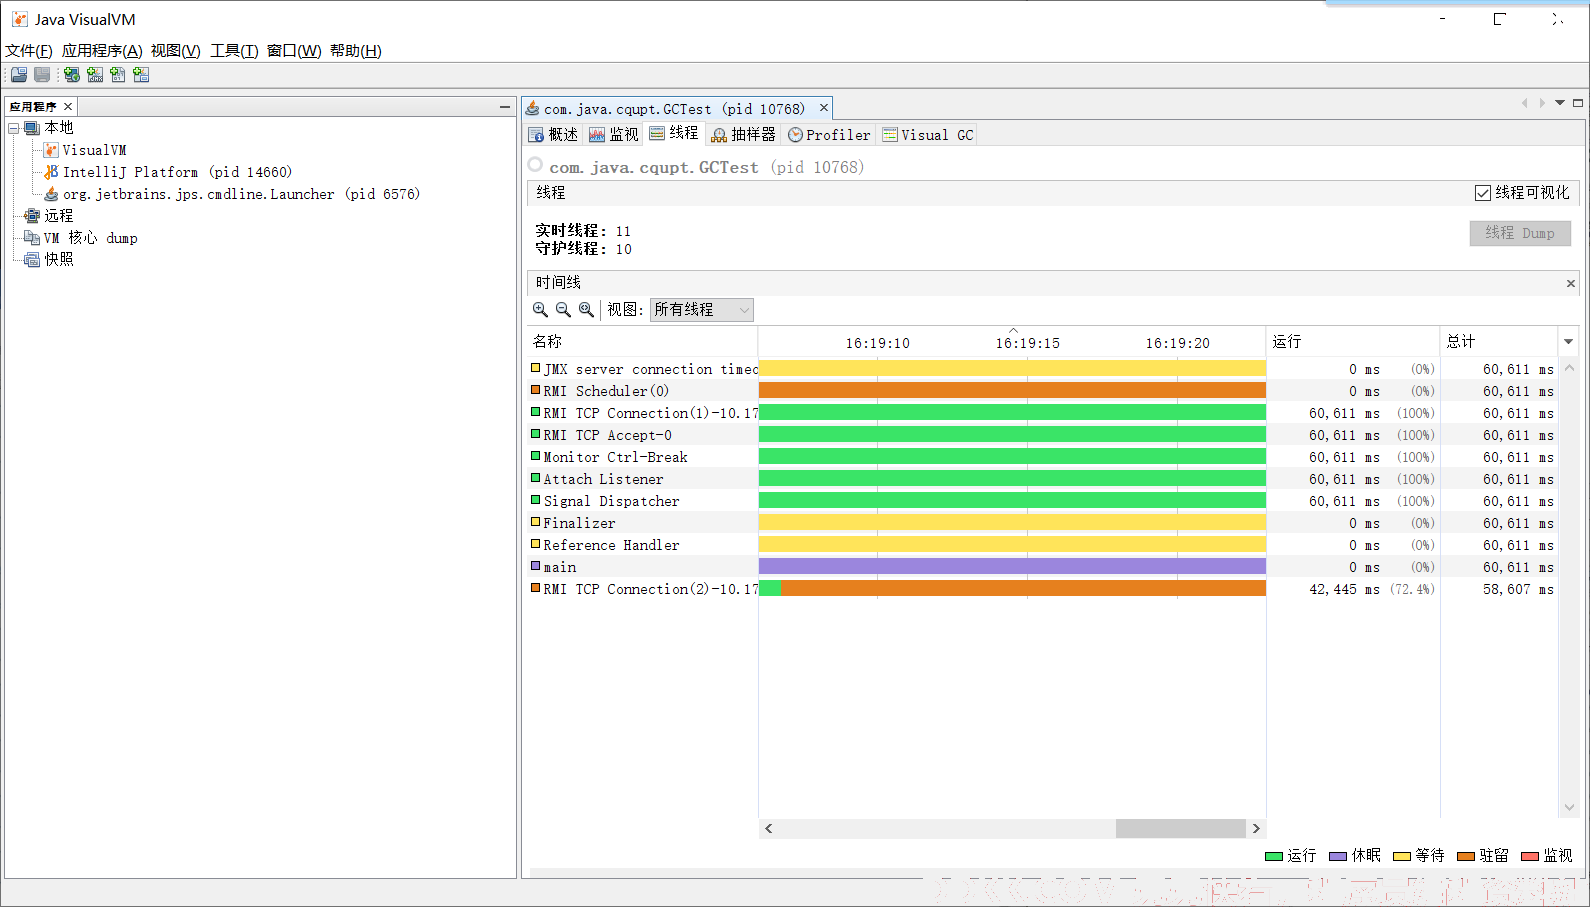
Task: Click the Add JMX Connection toolbar icon
Action: pyautogui.click(x=95, y=75)
